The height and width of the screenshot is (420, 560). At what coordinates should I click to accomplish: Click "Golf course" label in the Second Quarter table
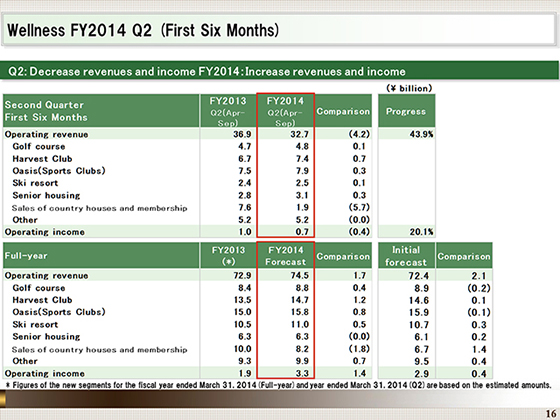coord(39,146)
